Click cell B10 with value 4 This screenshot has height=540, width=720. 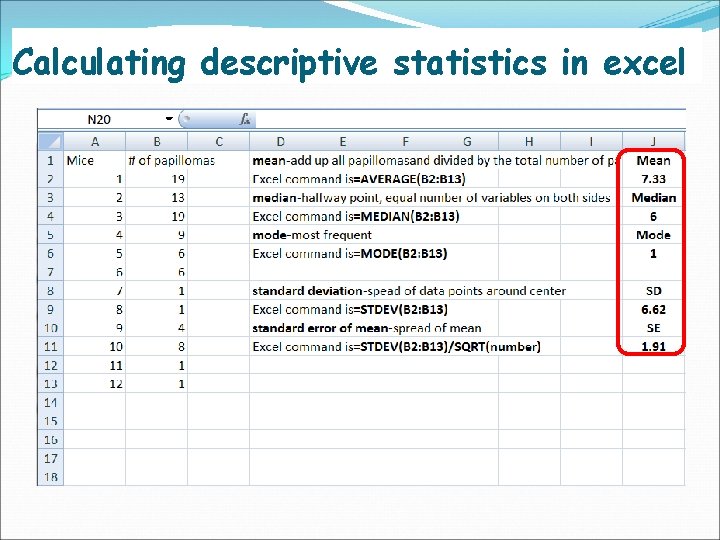coord(157,328)
